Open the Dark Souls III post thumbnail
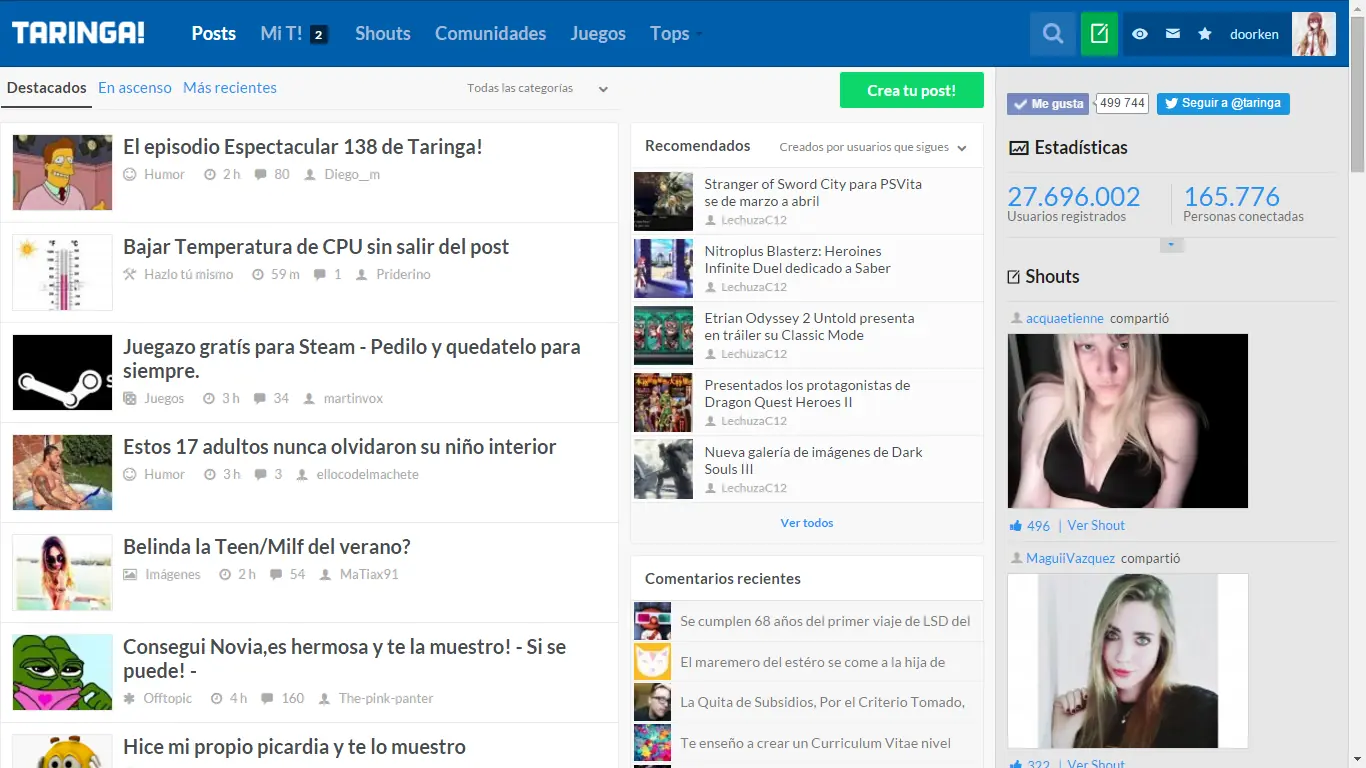 662,469
